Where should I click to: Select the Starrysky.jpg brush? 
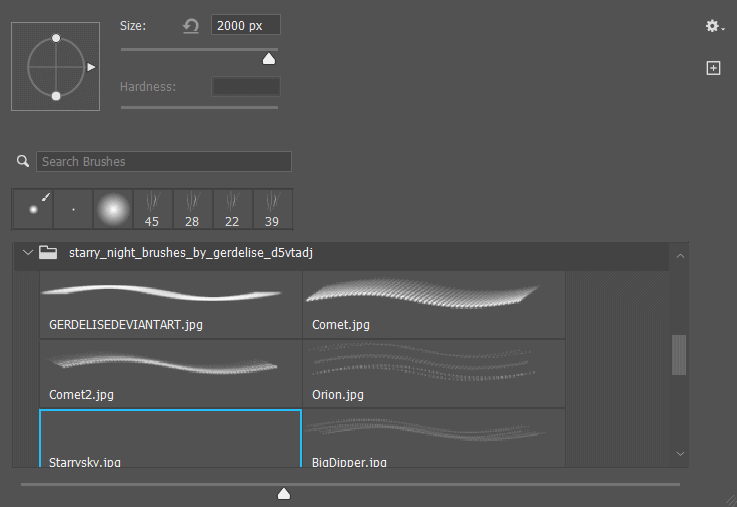pyautogui.click(x=171, y=438)
